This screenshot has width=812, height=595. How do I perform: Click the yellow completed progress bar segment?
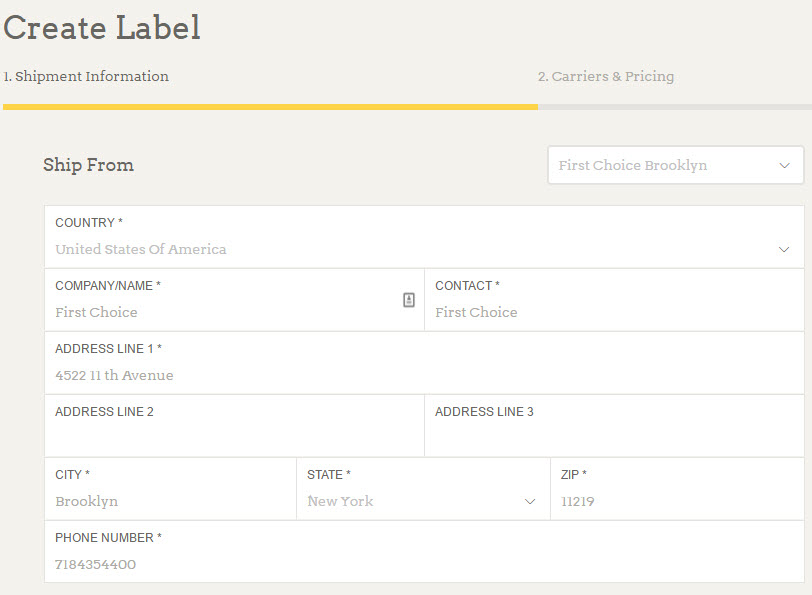pyautogui.click(x=270, y=106)
